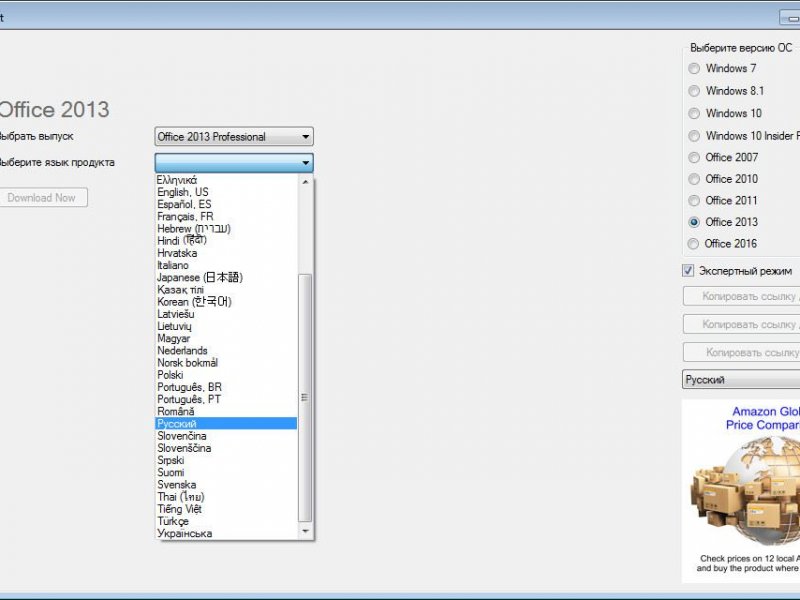Click the globe with boxes ad image
Screen dimensions: 800x600
point(745,492)
